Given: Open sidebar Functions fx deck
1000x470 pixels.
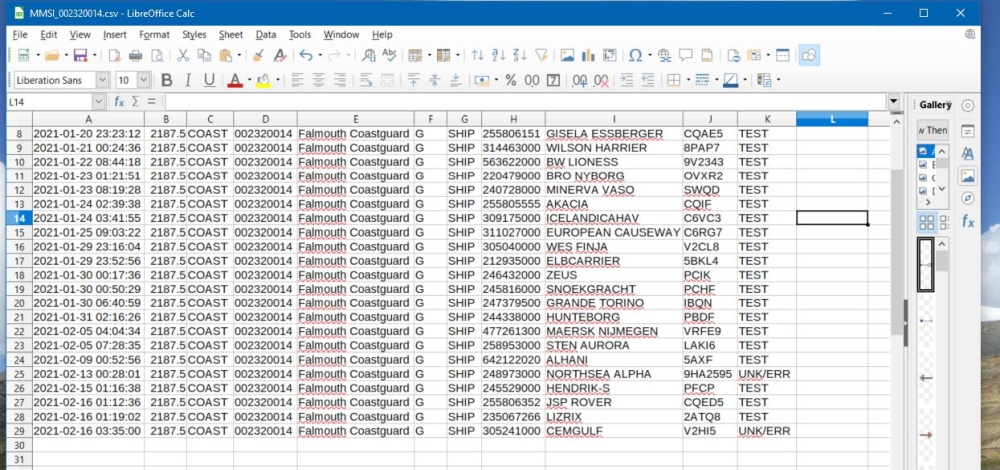Looking at the screenshot, I should (x=967, y=221).
